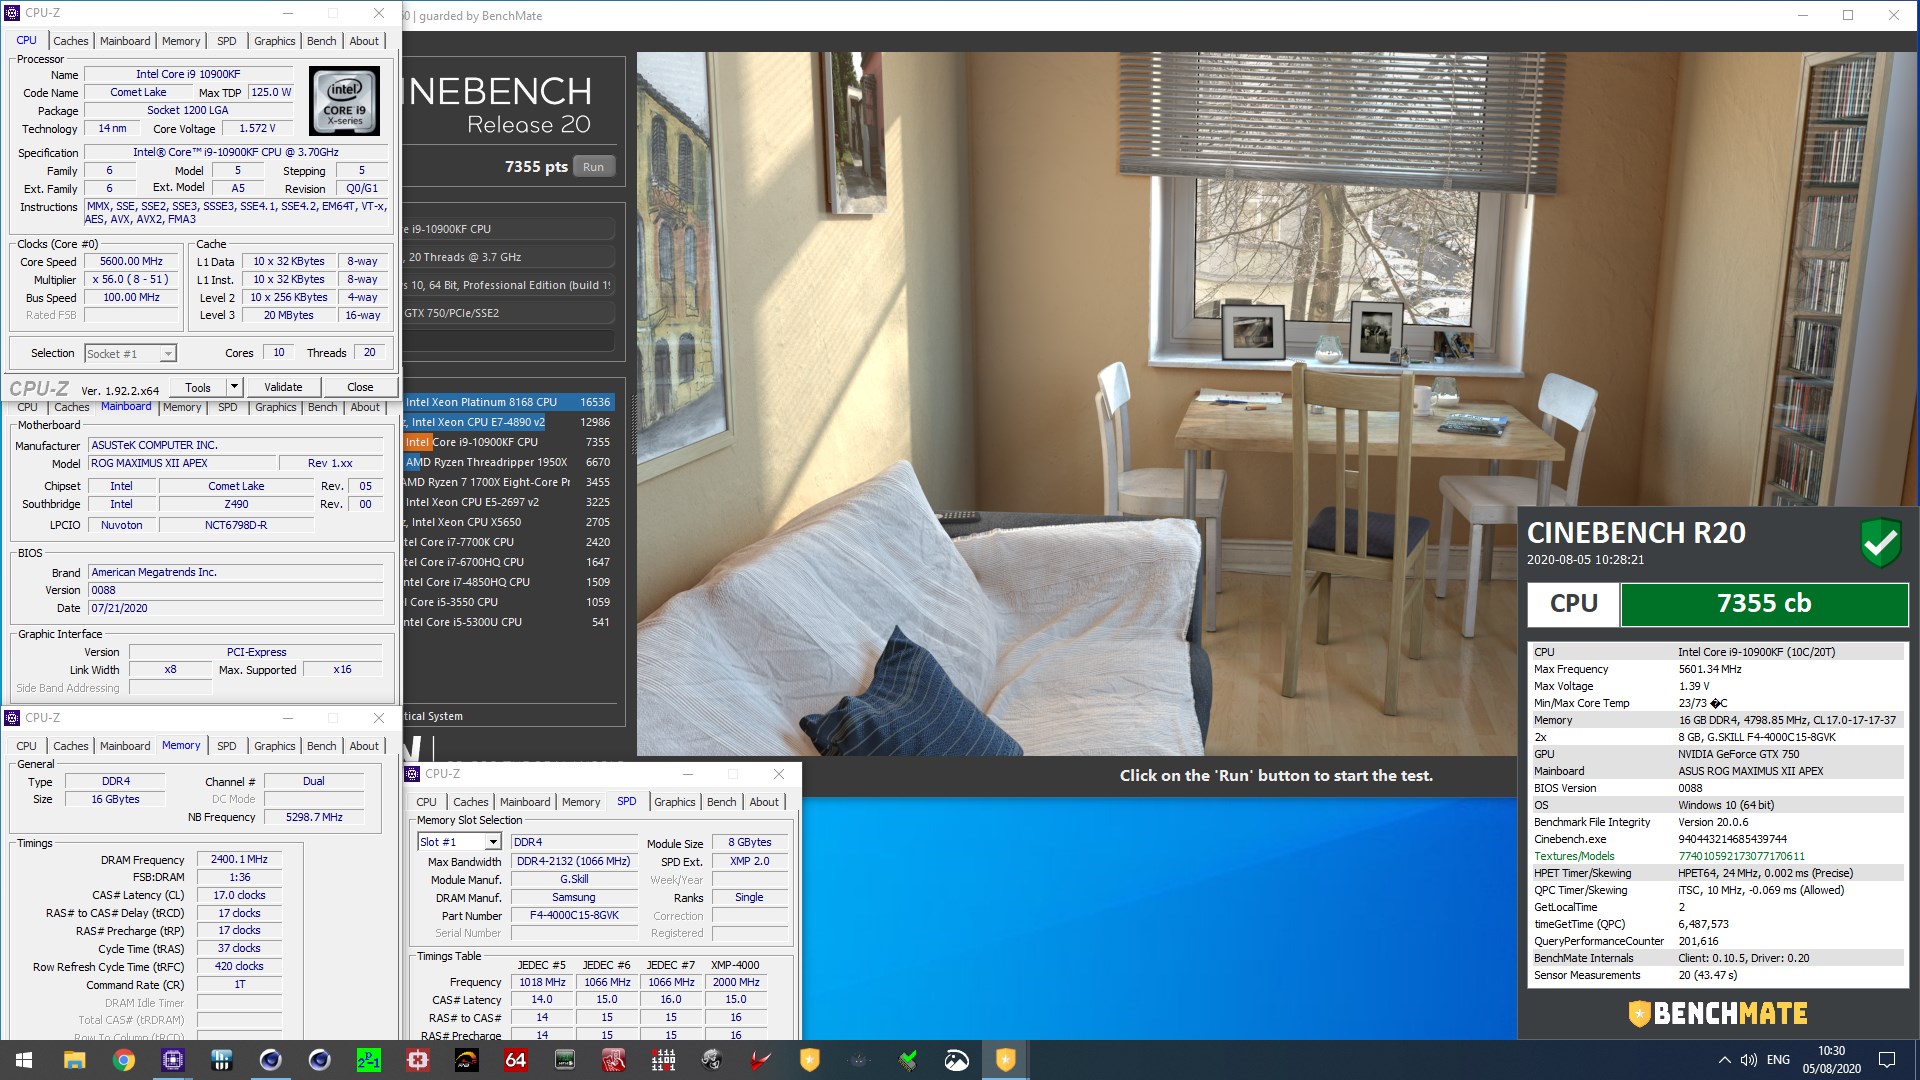The image size is (1920, 1080).
Task: Click the white dome circle taskbar icon
Action: pos(956,1060)
